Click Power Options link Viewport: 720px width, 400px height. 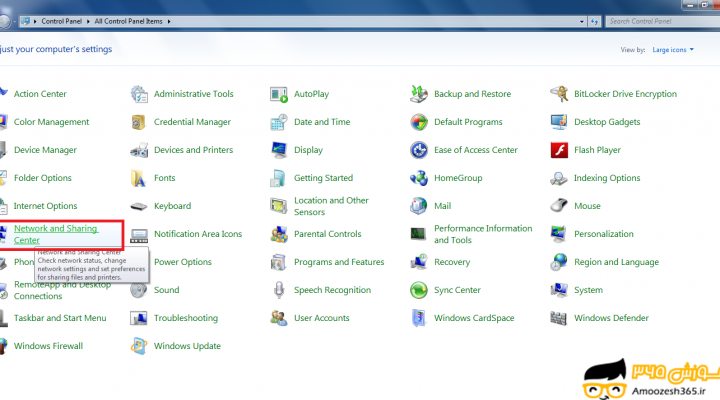[183, 262]
